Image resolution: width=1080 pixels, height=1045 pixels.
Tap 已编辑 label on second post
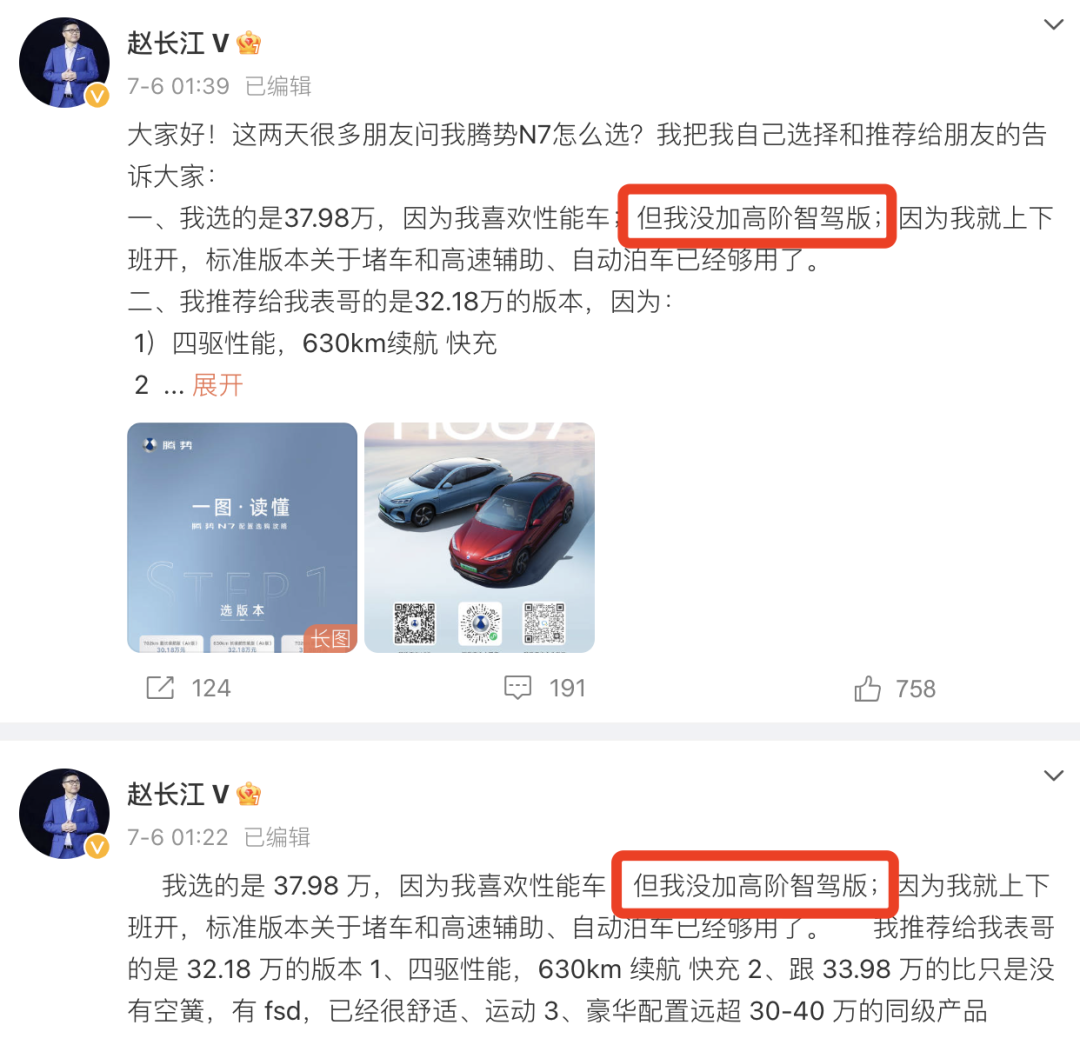click(278, 837)
